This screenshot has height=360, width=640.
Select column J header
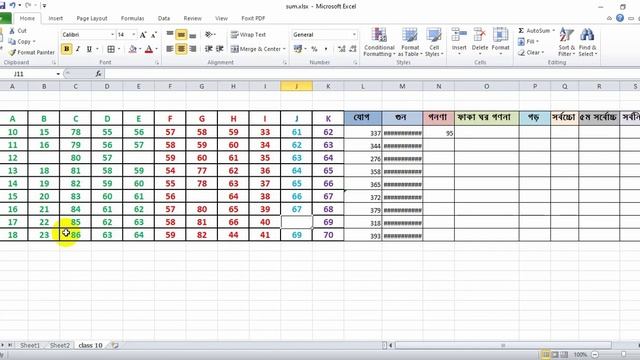296,86
